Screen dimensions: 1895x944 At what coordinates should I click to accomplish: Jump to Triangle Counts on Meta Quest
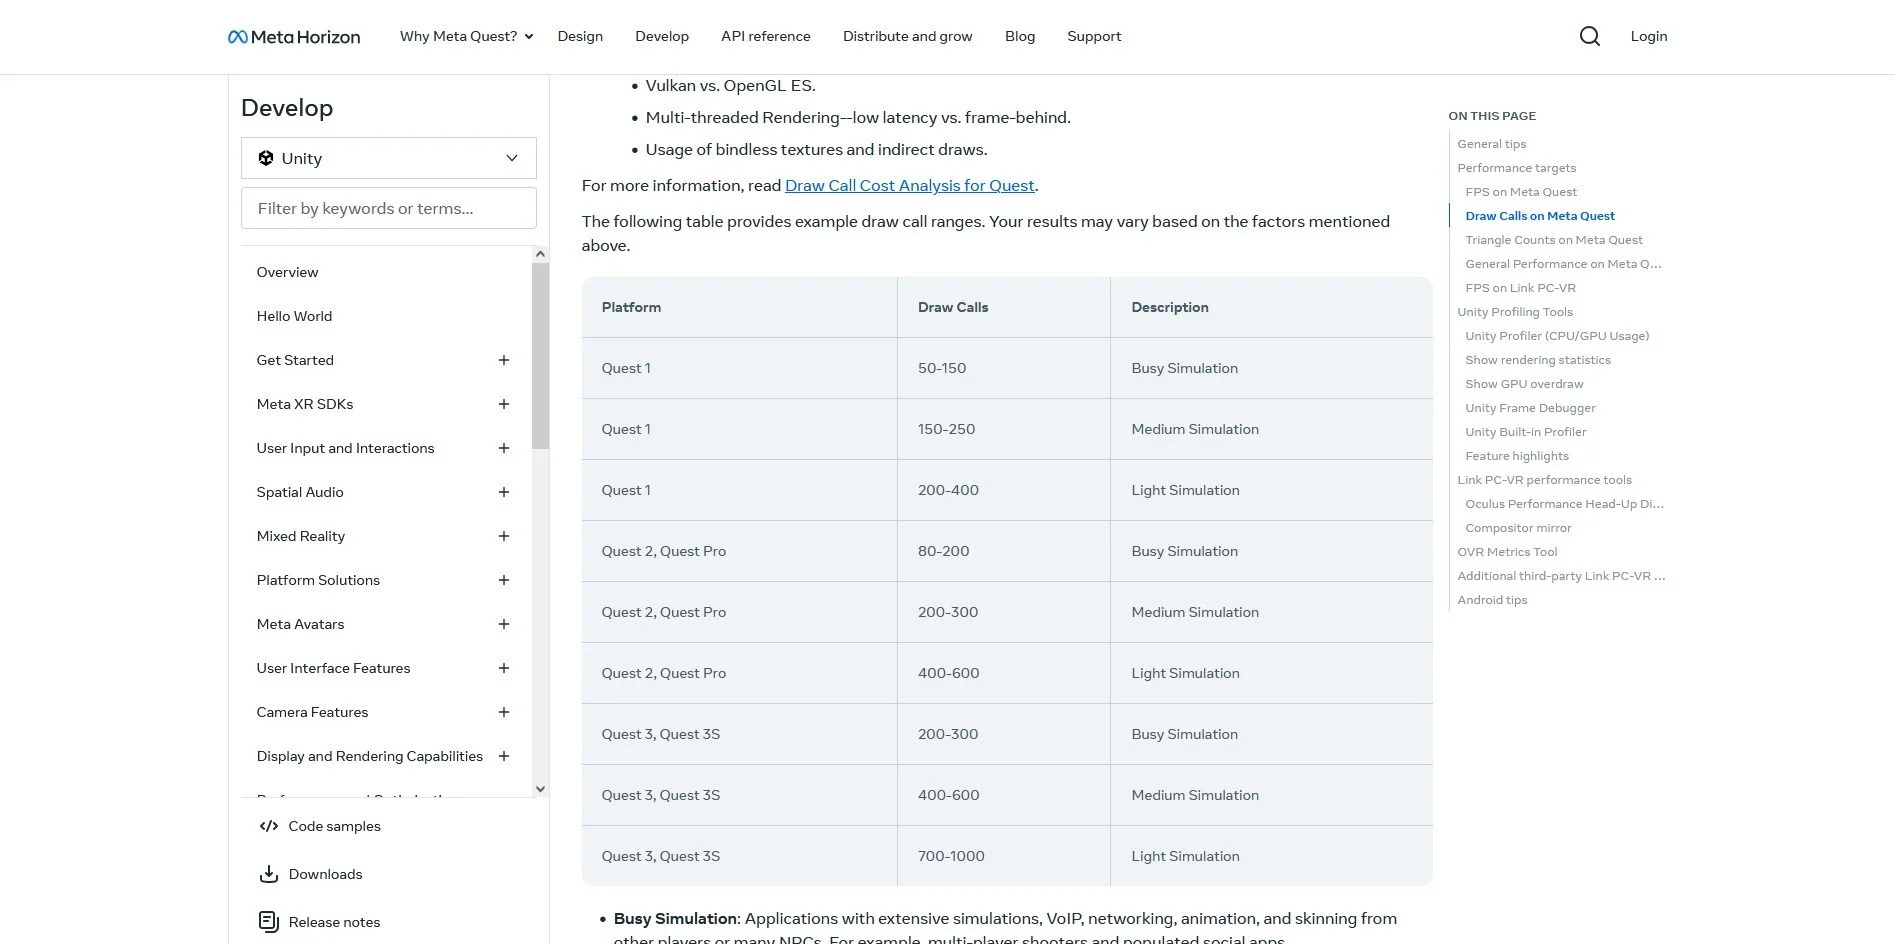coord(1554,240)
